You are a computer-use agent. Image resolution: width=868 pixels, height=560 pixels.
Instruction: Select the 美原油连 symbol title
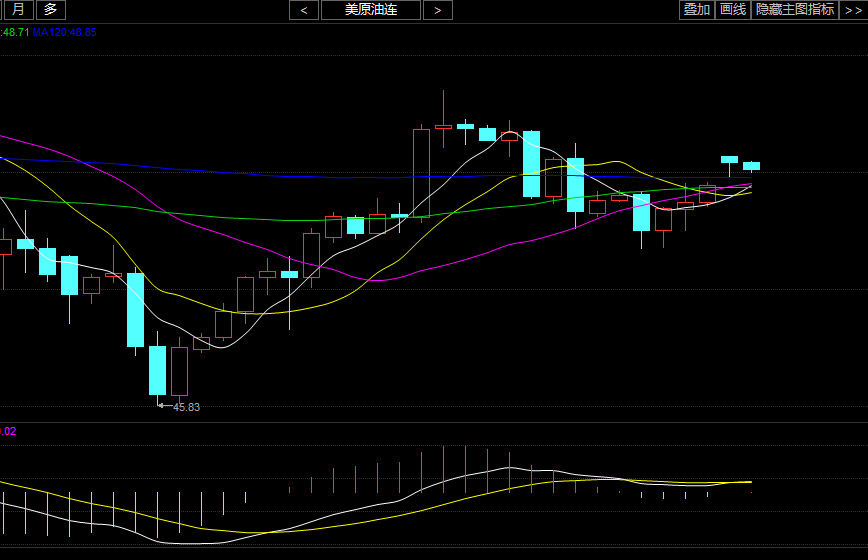pyautogui.click(x=371, y=10)
